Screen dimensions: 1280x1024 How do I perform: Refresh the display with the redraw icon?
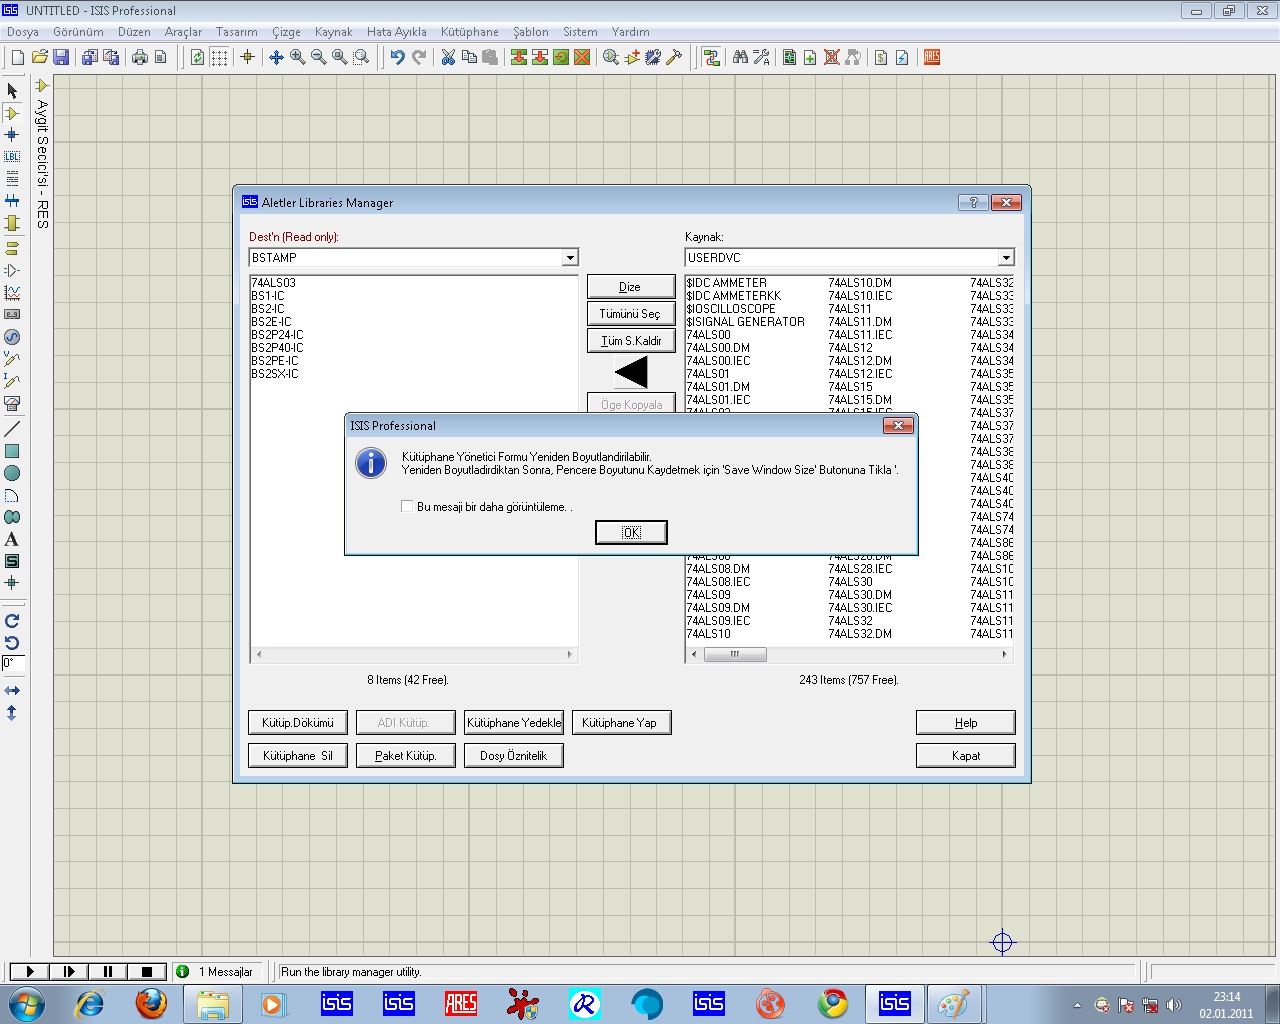[197, 57]
